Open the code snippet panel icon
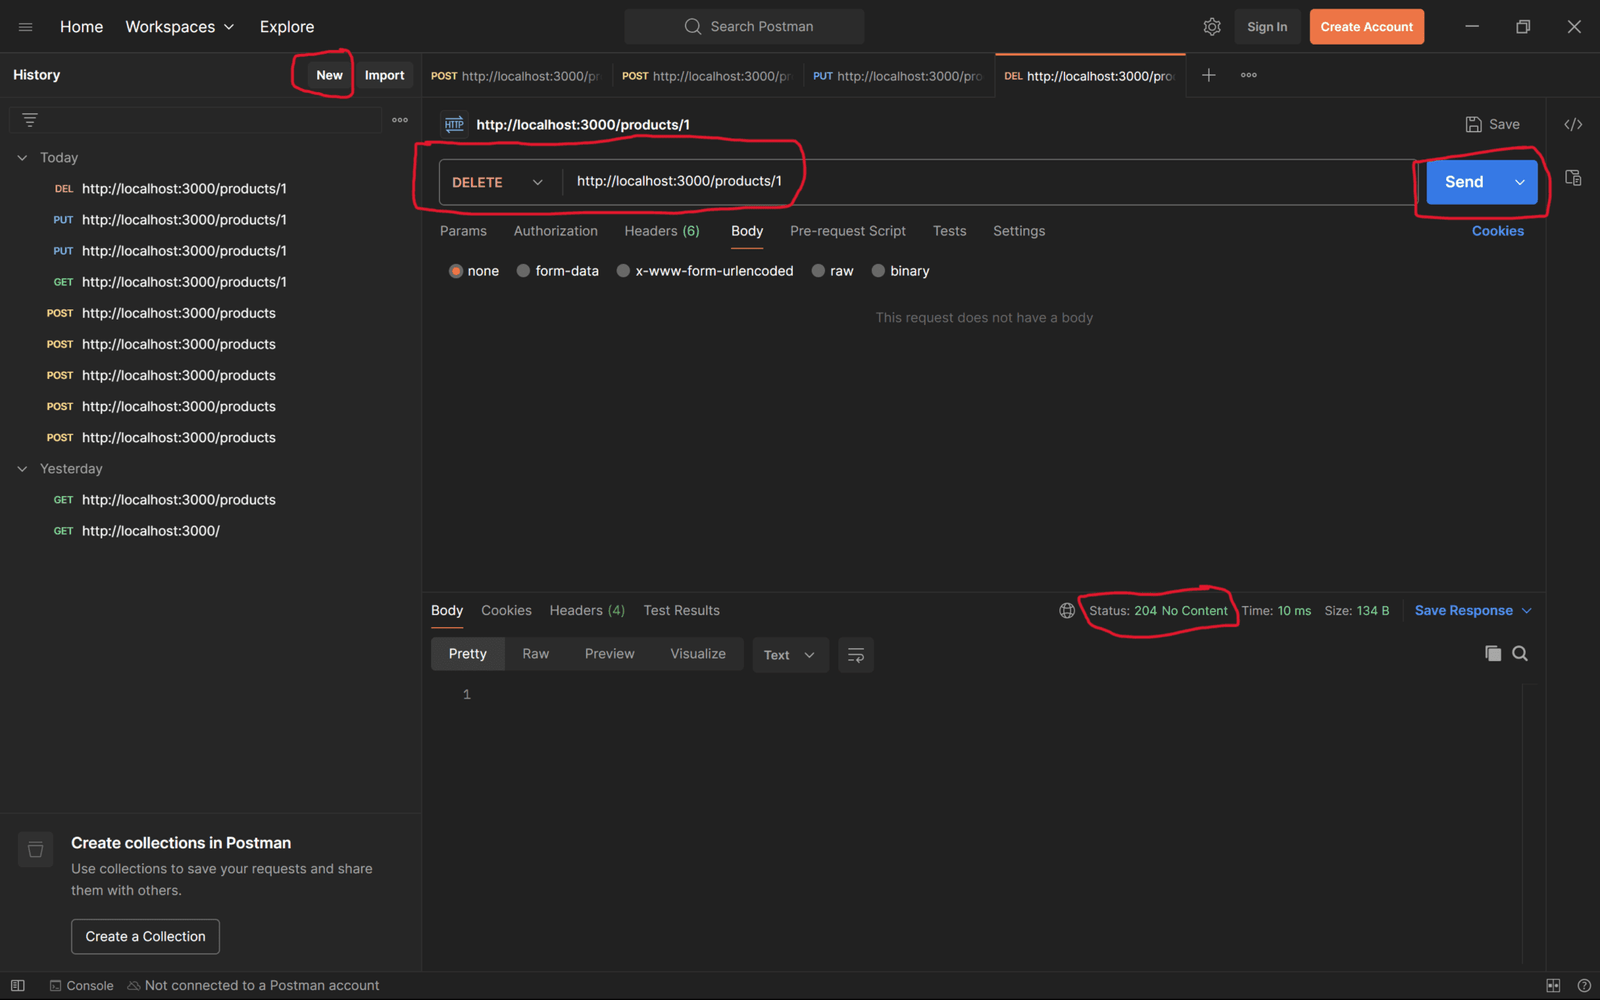Image resolution: width=1600 pixels, height=1000 pixels. point(1573,125)
